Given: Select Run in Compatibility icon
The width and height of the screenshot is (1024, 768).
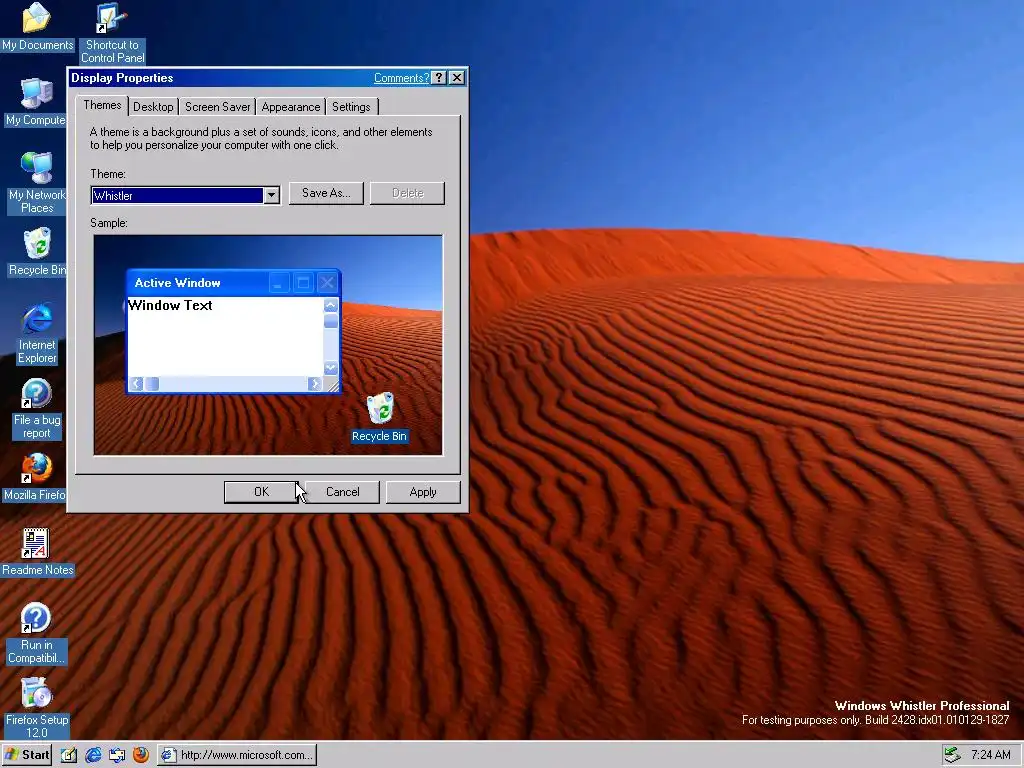Looking at the screenshot, I should coord(36,633).
